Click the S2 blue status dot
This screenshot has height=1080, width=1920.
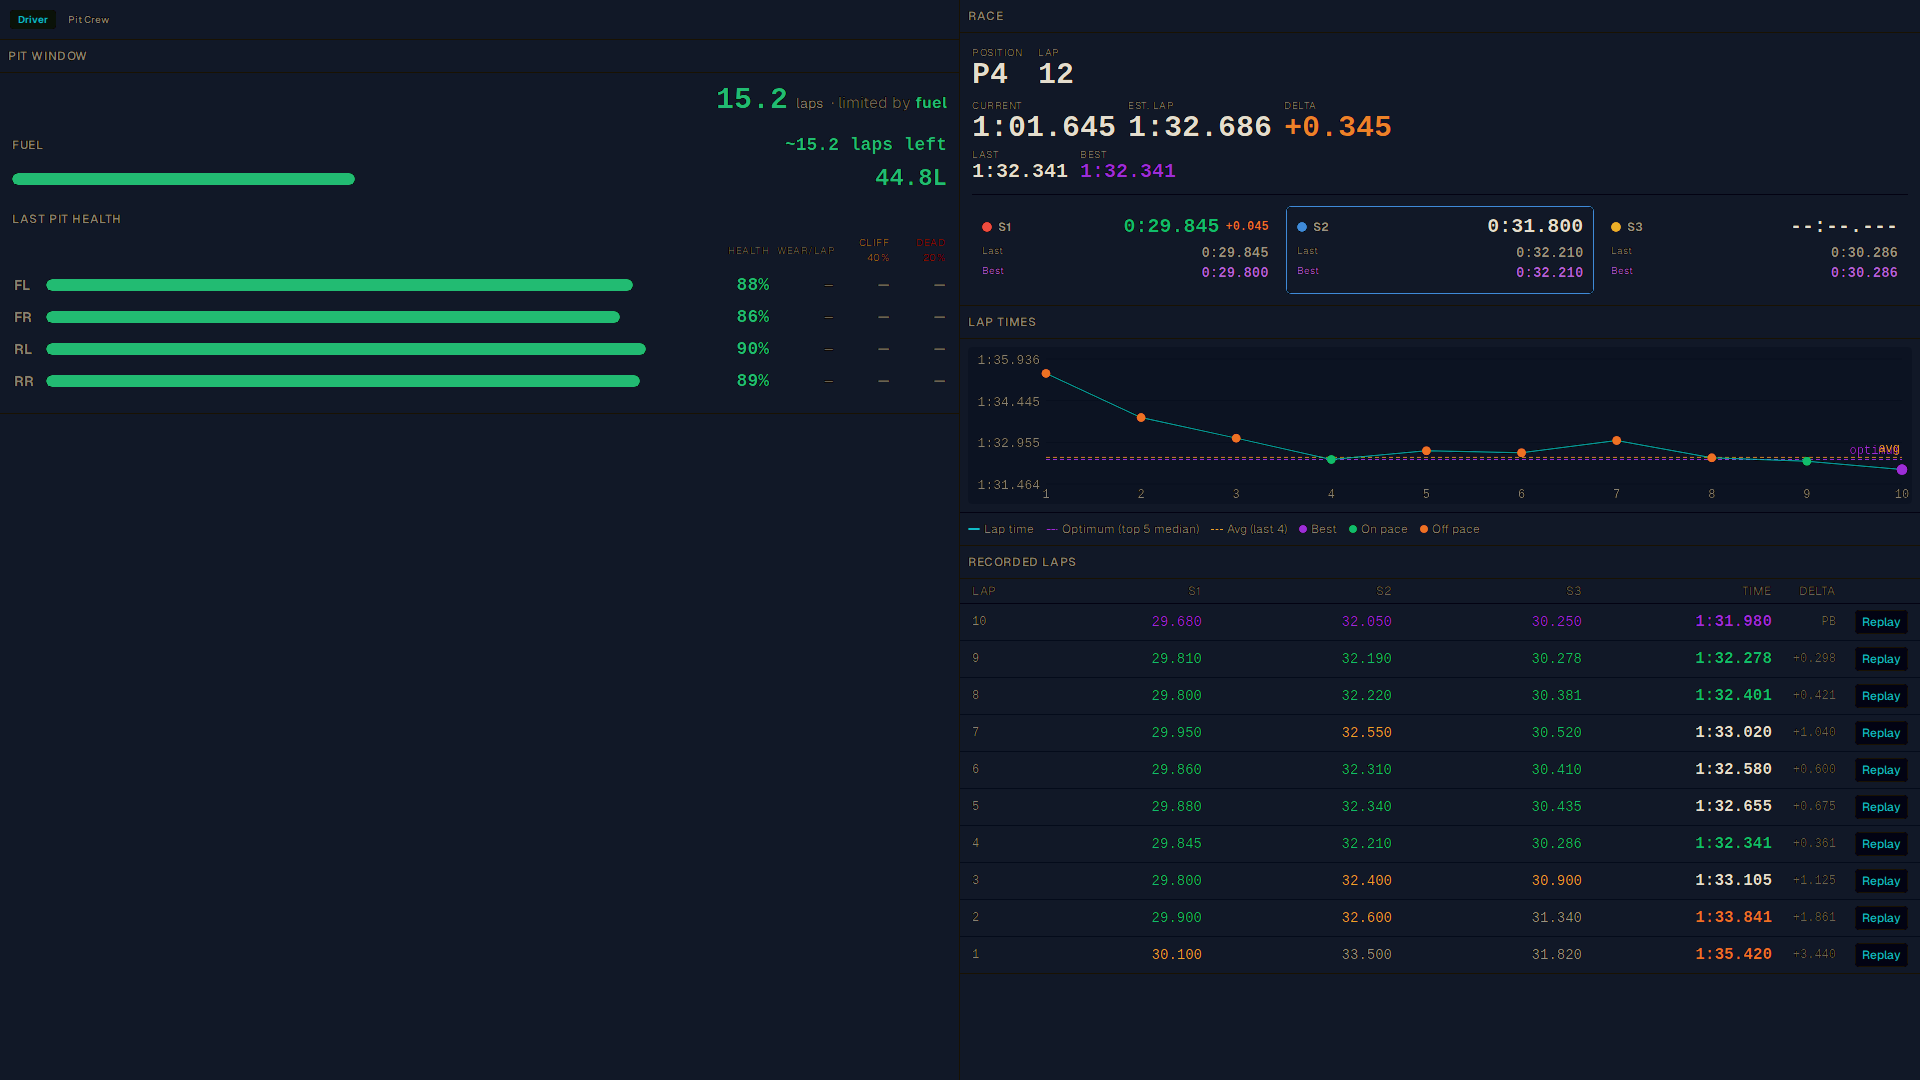tap(1302, 227)
